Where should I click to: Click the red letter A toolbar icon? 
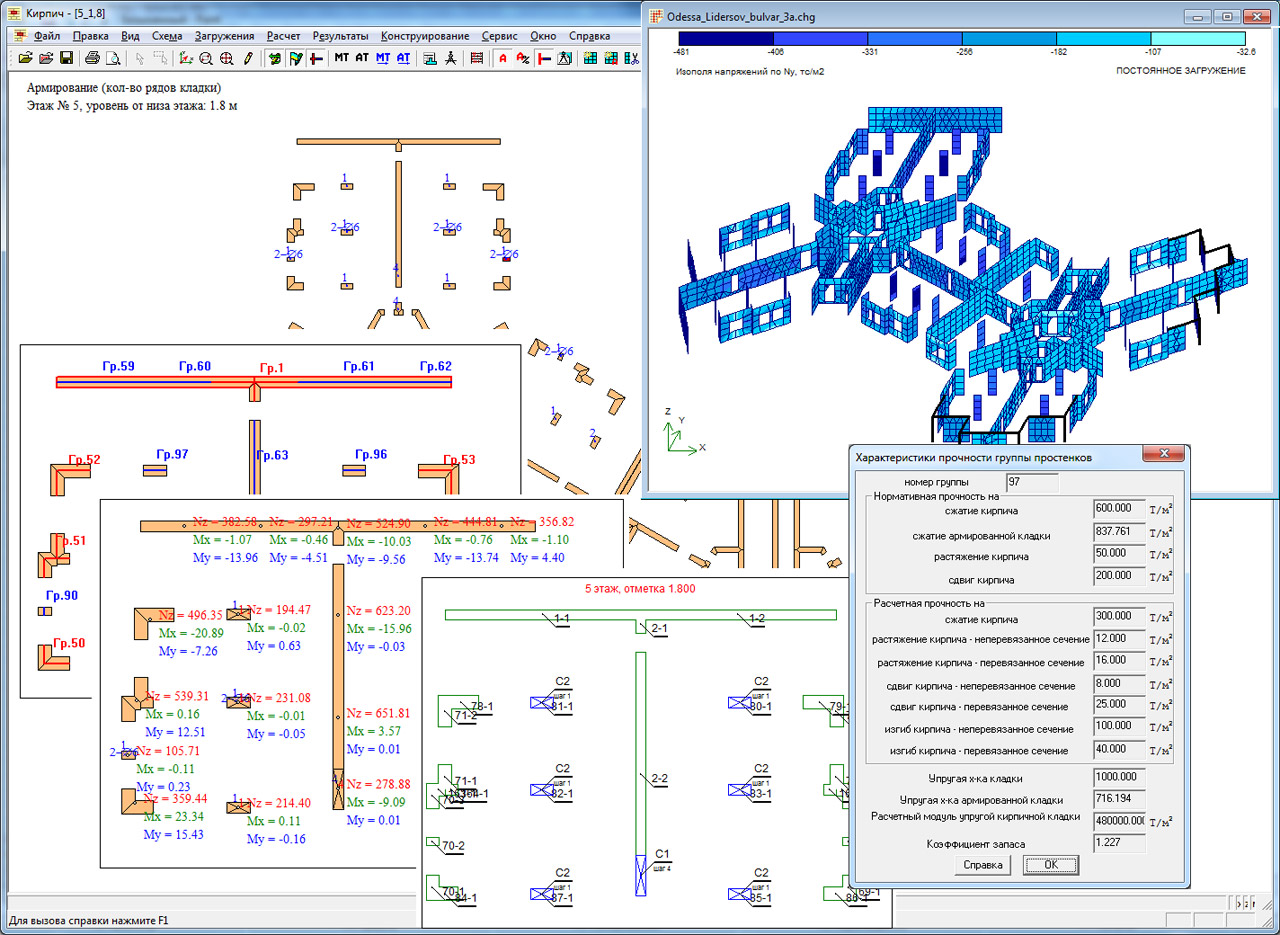502,58
